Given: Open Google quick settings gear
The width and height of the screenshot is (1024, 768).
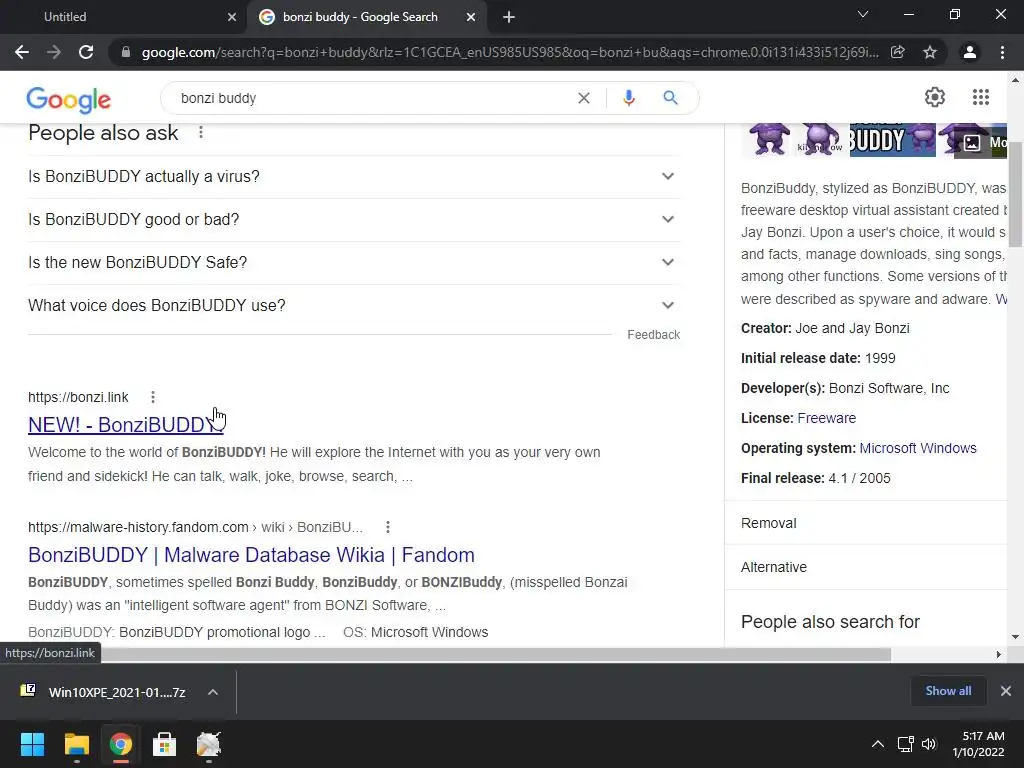Looking at the screenshot, I should tap(935, 97).
